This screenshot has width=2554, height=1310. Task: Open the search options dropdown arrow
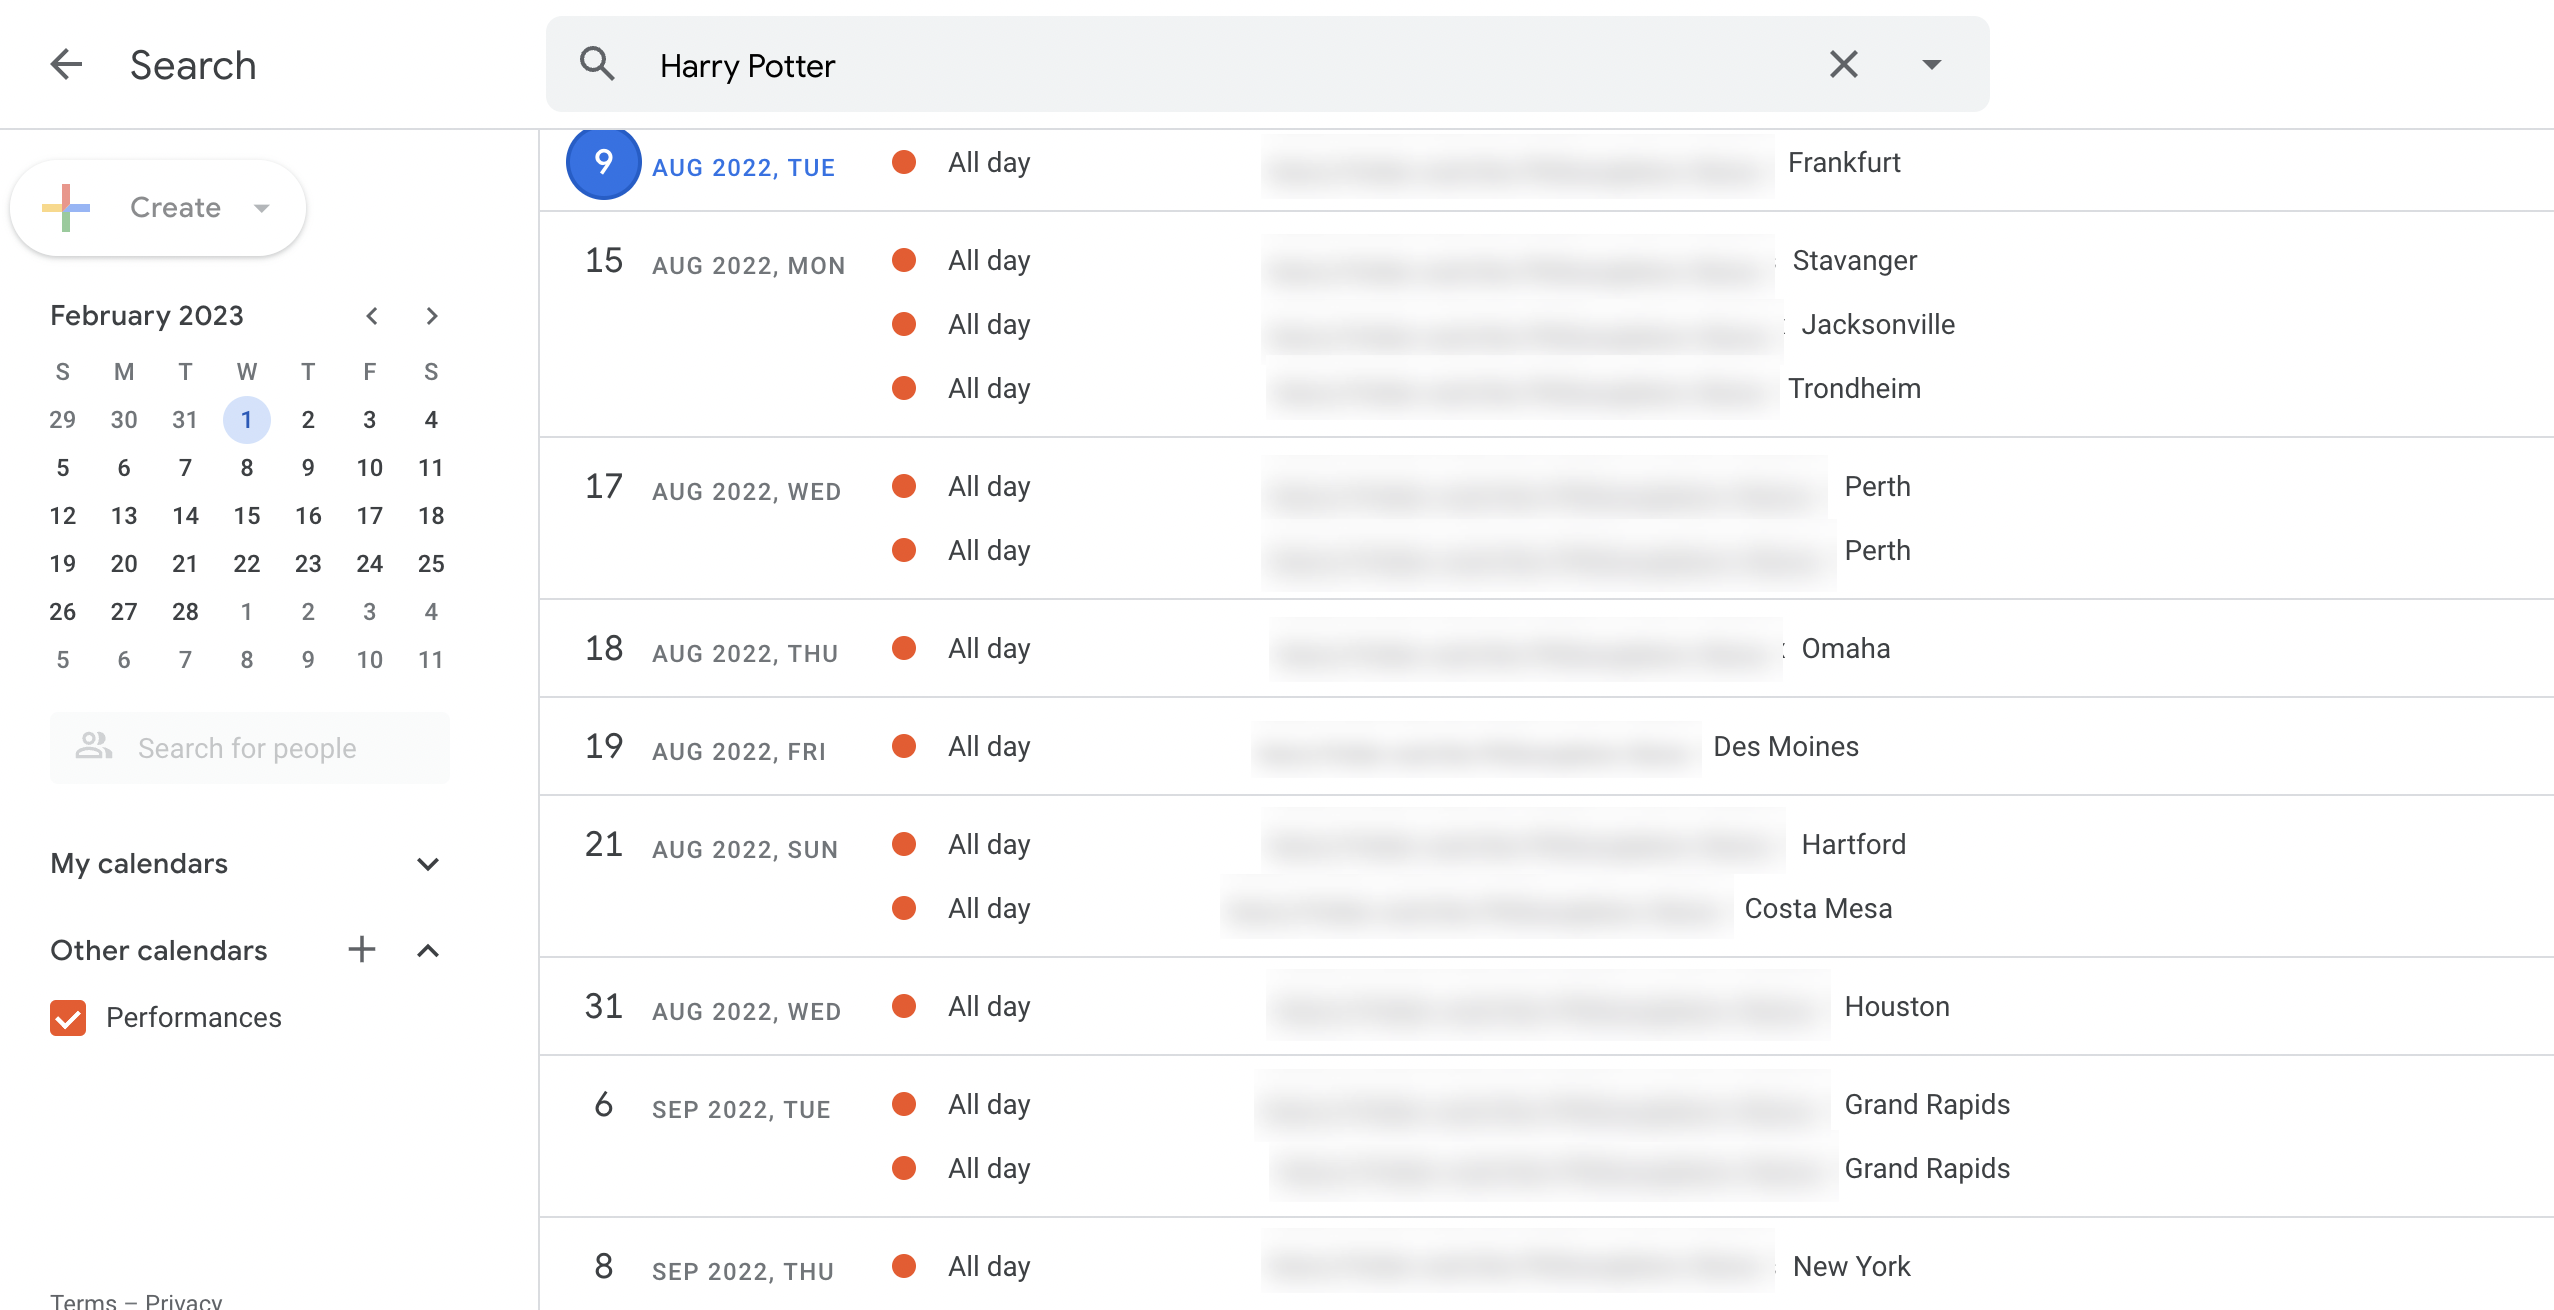tap(1932, 65)
